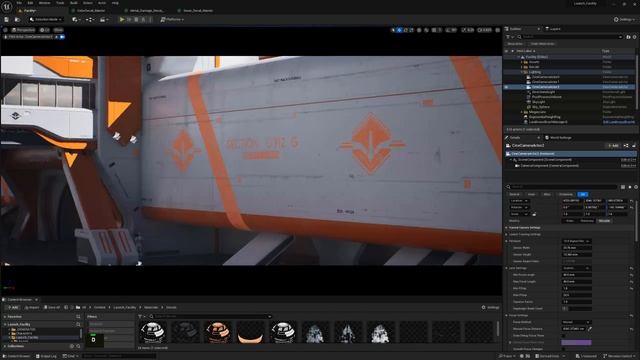The image size is (640, 360).
Task: Collapse the Lighting folder in the Outliner
Action: tap(522, 72)
